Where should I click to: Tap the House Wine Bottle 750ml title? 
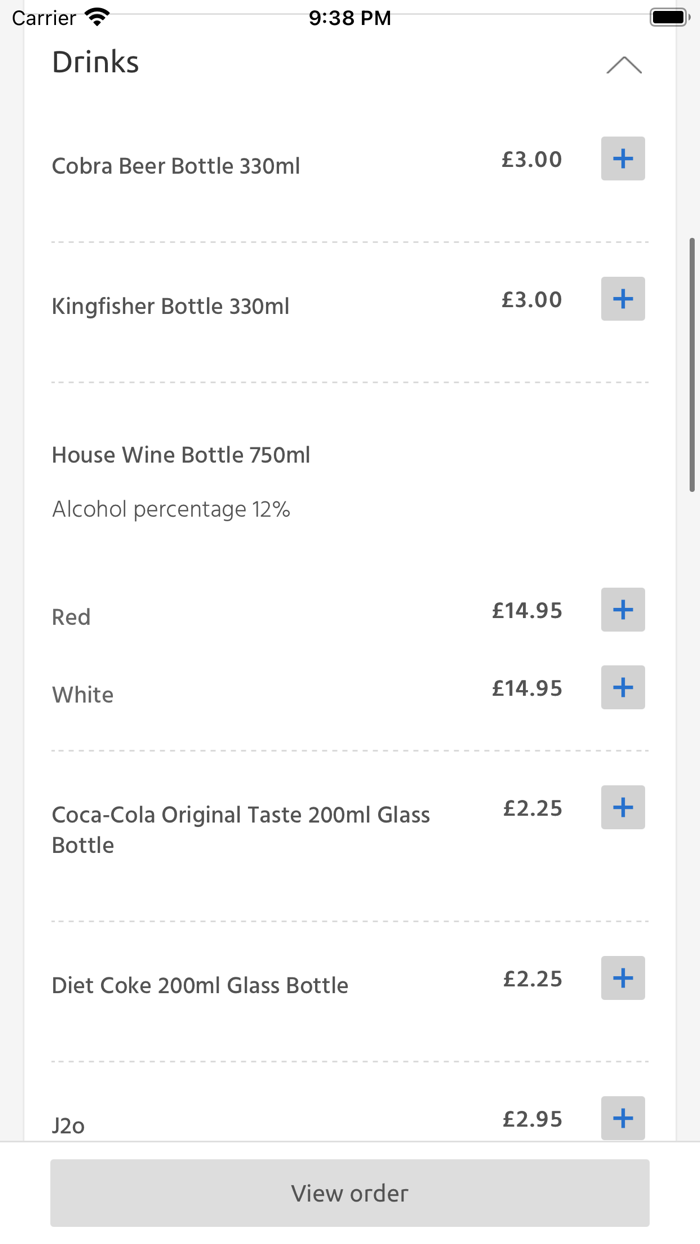181,455
